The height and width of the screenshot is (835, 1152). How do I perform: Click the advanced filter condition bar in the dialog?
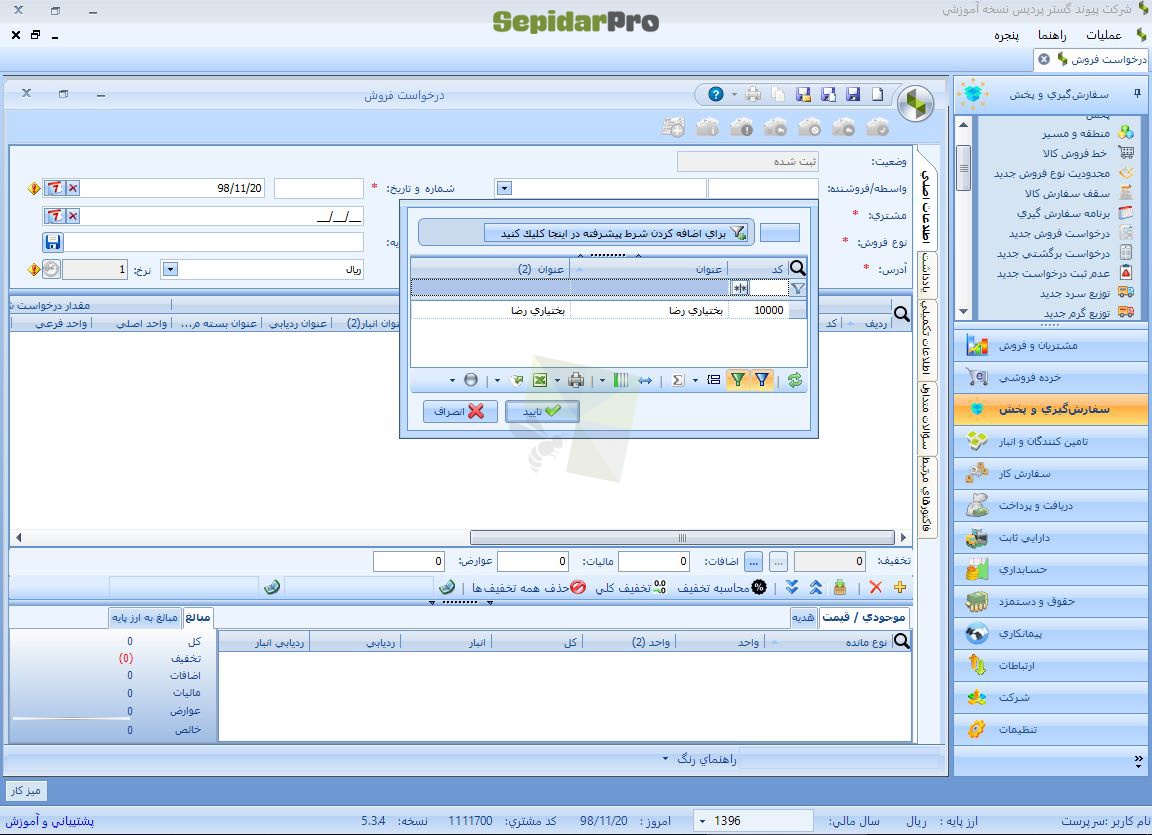pos(616,233)
